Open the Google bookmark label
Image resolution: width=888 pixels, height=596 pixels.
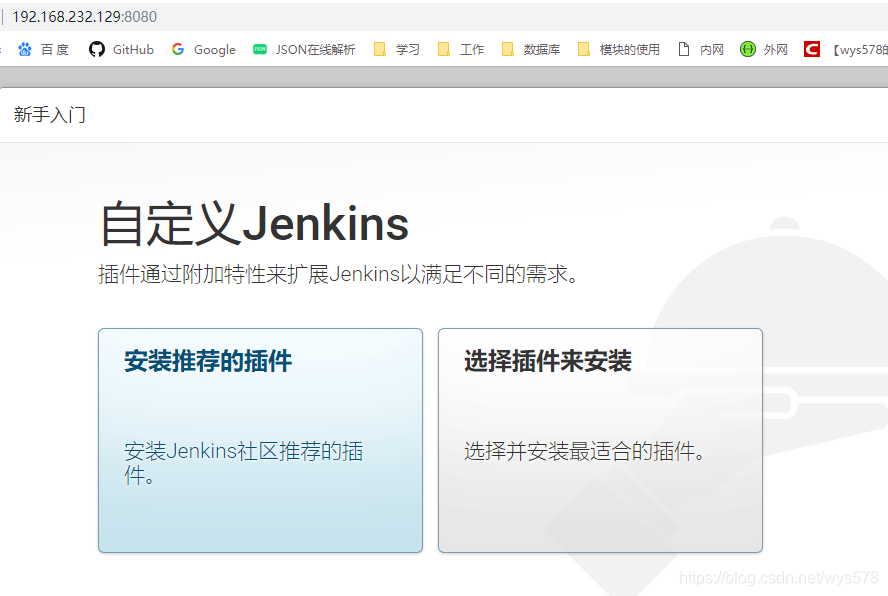tap(215, 50)
